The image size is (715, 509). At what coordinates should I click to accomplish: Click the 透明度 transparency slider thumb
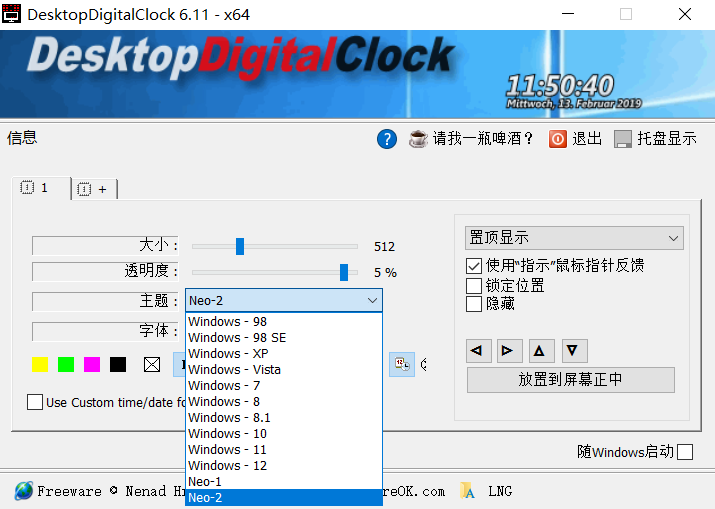click(344, 272)
